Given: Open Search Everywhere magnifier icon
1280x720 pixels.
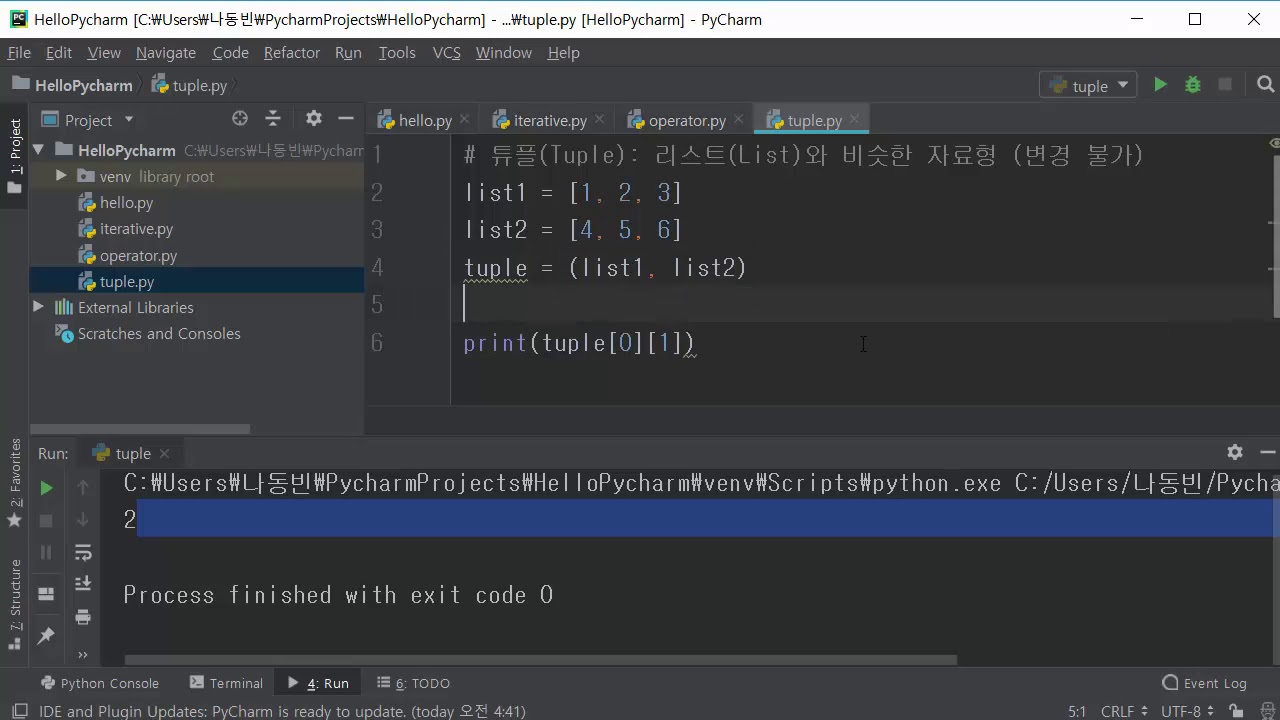Looking at the screenshot, I should (1266, 85).
